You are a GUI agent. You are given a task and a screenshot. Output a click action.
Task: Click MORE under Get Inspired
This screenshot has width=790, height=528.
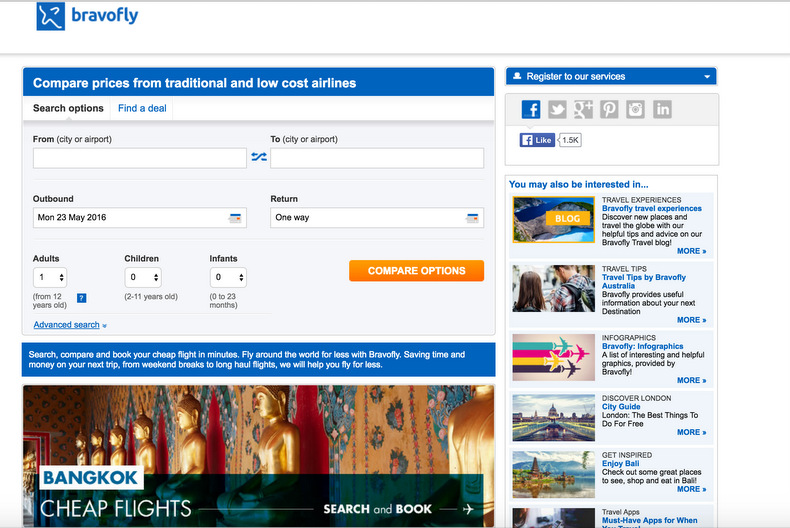[x=691, y=489]
